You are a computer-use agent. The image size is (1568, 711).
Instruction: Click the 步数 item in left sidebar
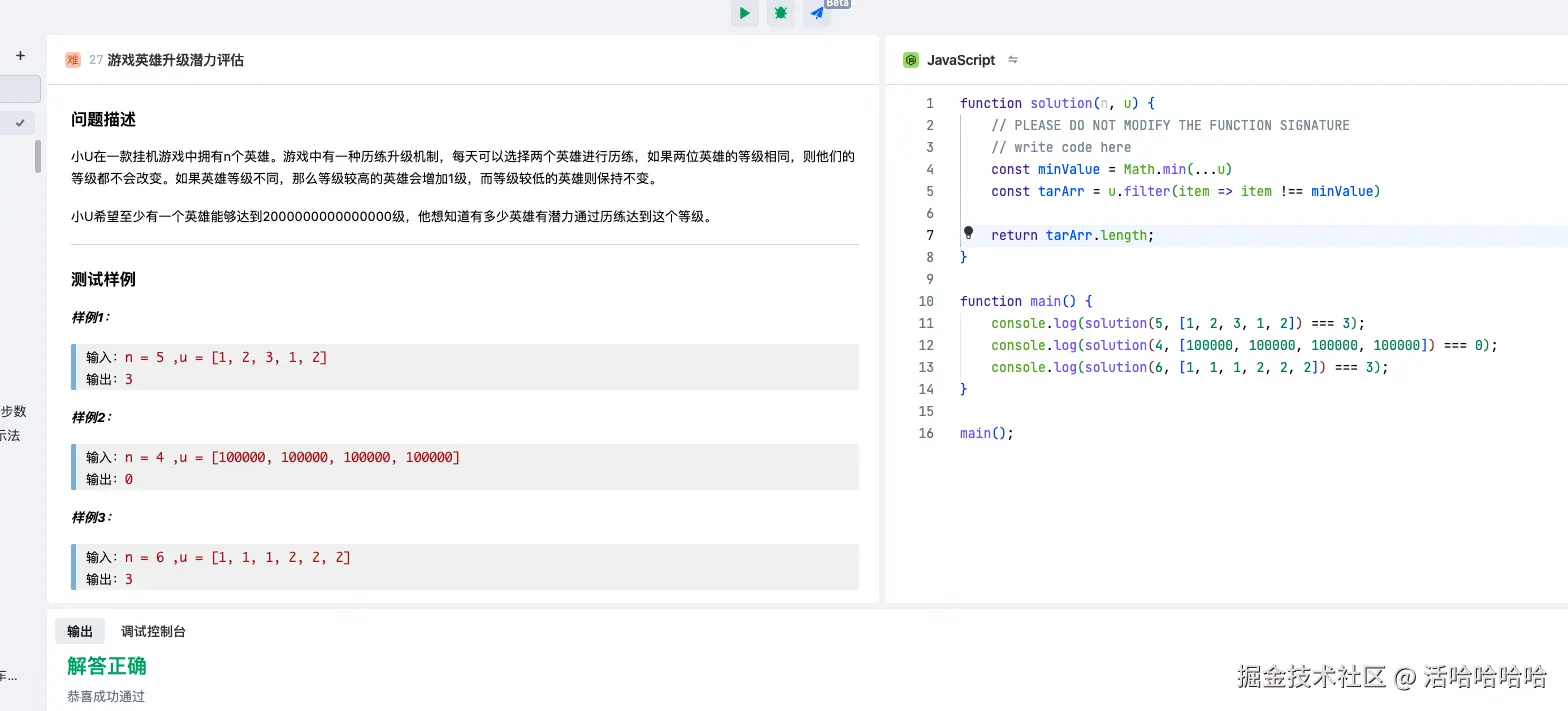pos(13,411)
